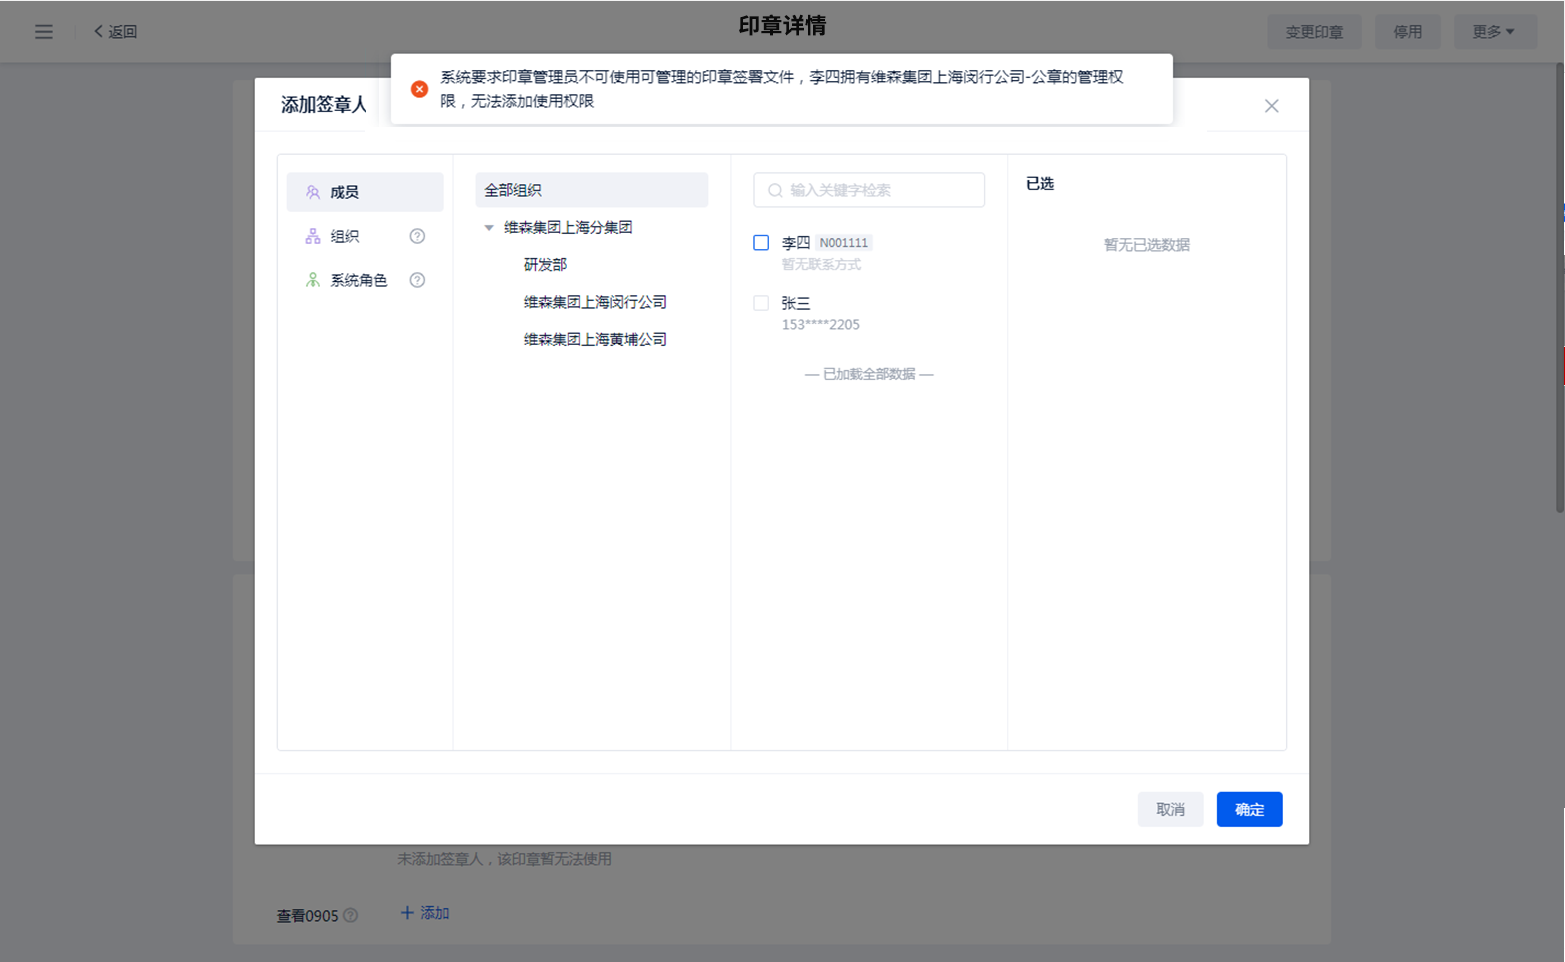Click the 印章详情 page title
1565x962 pixels.
tap(783, 26)
